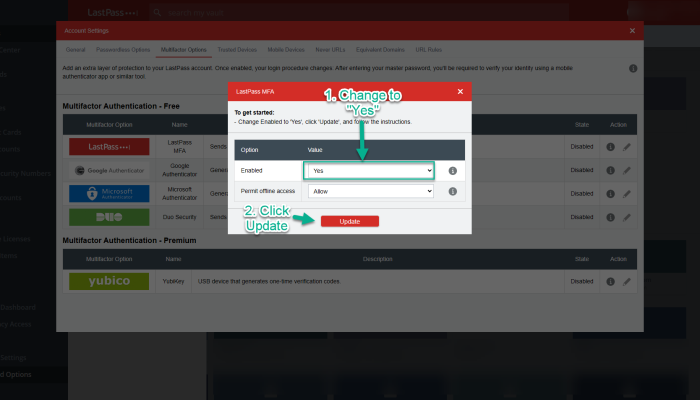Viewport: 700px width, 400px height.
Task: Click info icon in LastPass MFA row
Action: point(610,147)
